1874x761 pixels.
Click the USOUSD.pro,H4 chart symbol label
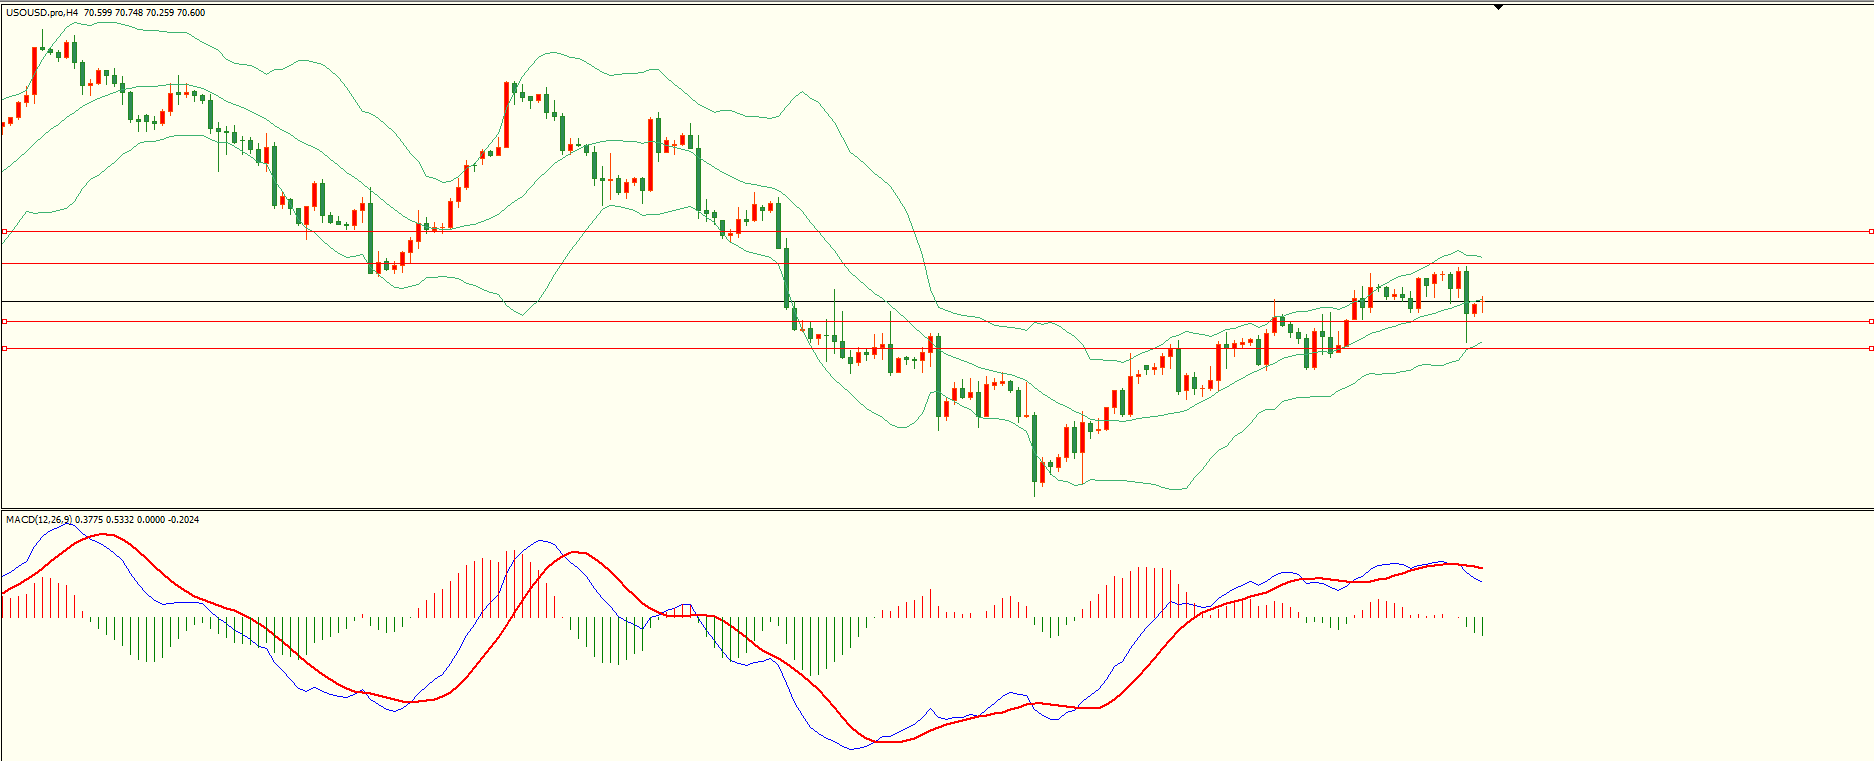[x=42, y=13]
